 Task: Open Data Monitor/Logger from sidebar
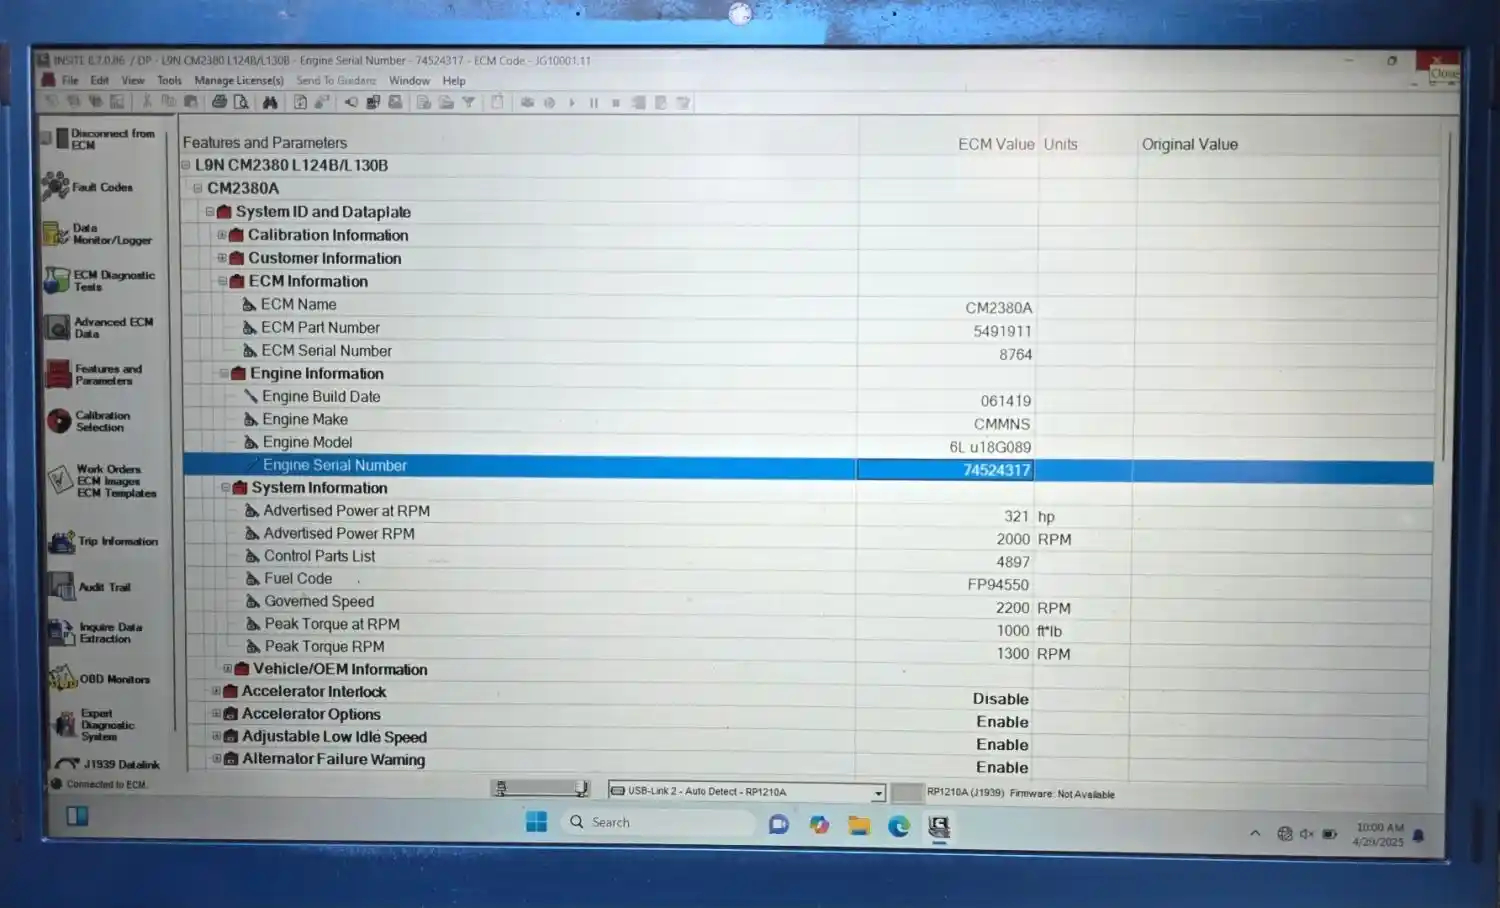click(x=110, y=234)
